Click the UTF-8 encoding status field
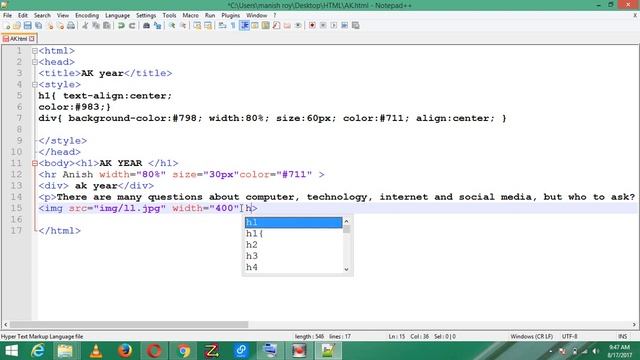Screen dimensions: 640x360 click(x=569, y=336)
